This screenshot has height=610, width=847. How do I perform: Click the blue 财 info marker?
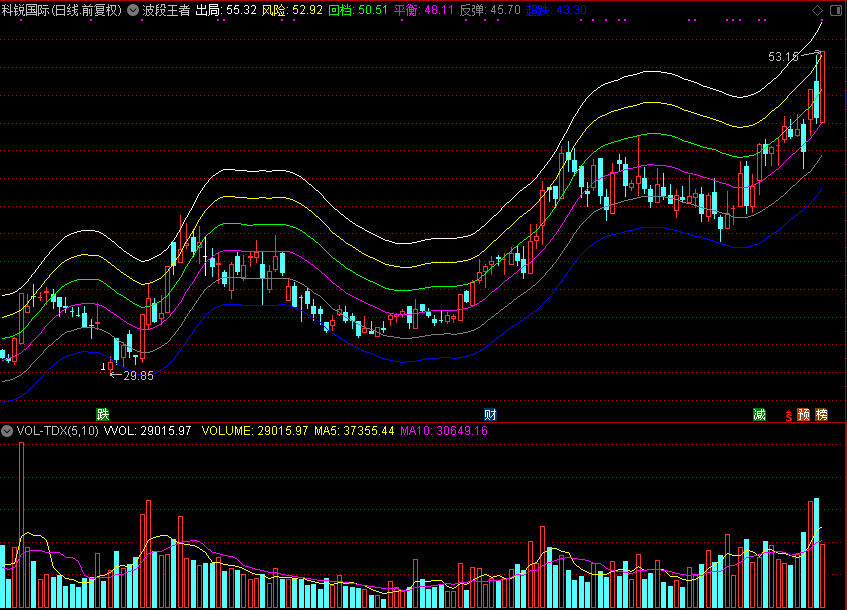pyautogui.click(x=490, y=414)
